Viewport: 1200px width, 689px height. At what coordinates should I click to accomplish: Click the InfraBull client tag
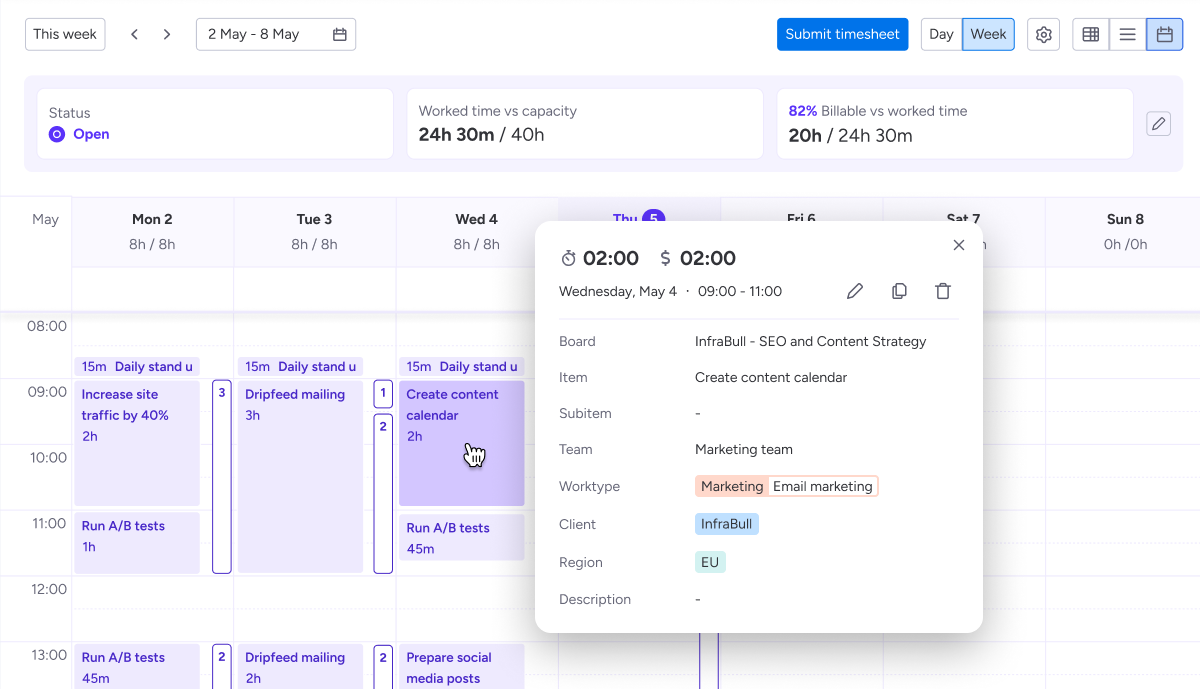(727, 524)
